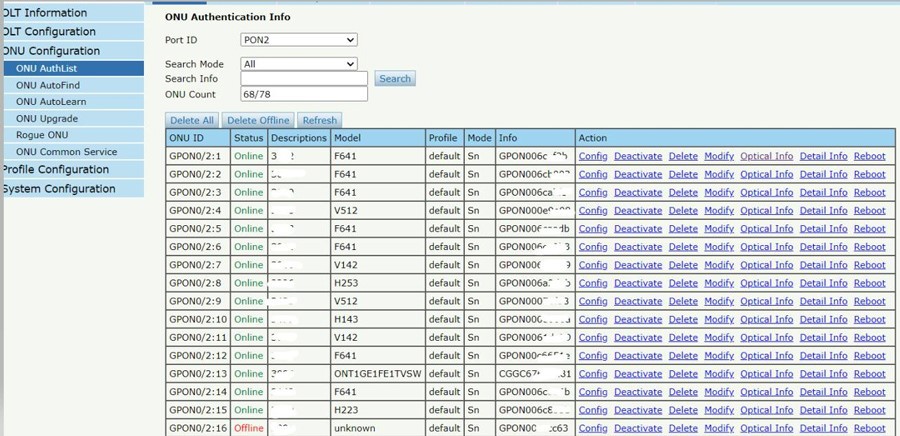Click the Modify link for GPON0/2:4

[x=719, y=211]
